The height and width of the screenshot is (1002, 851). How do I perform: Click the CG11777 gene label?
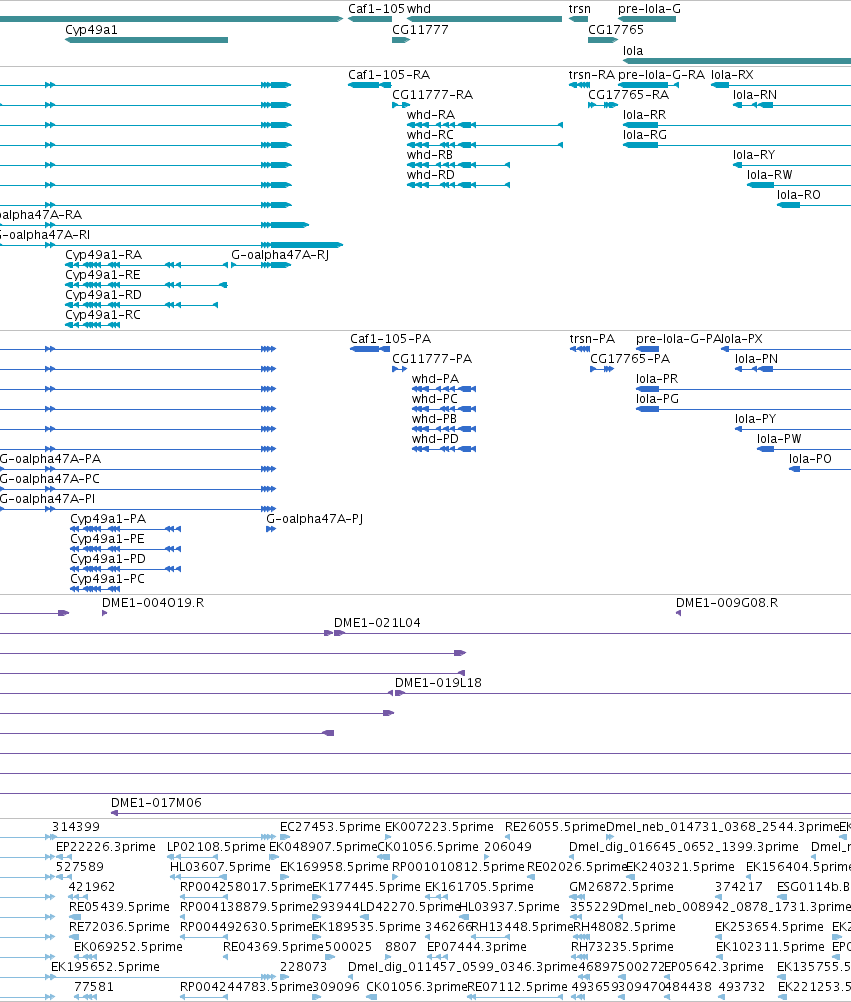pyautogui.click(x=420, y=30)
